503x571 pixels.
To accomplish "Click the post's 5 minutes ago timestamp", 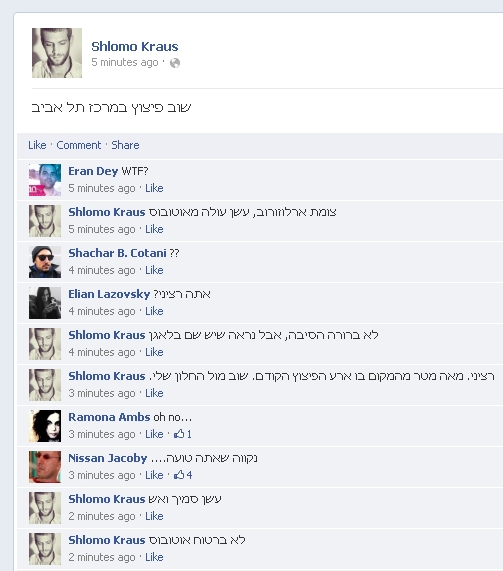I will (125, 62).
